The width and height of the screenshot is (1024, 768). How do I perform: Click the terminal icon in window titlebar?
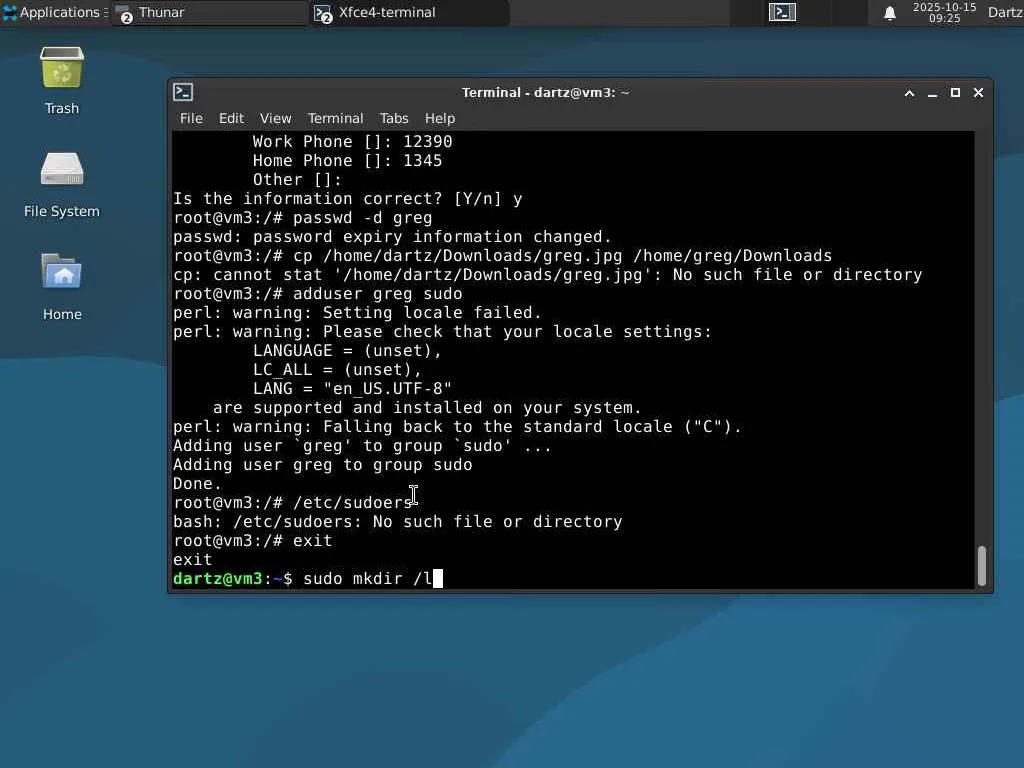pyautogui.click(x=183, y=92)
